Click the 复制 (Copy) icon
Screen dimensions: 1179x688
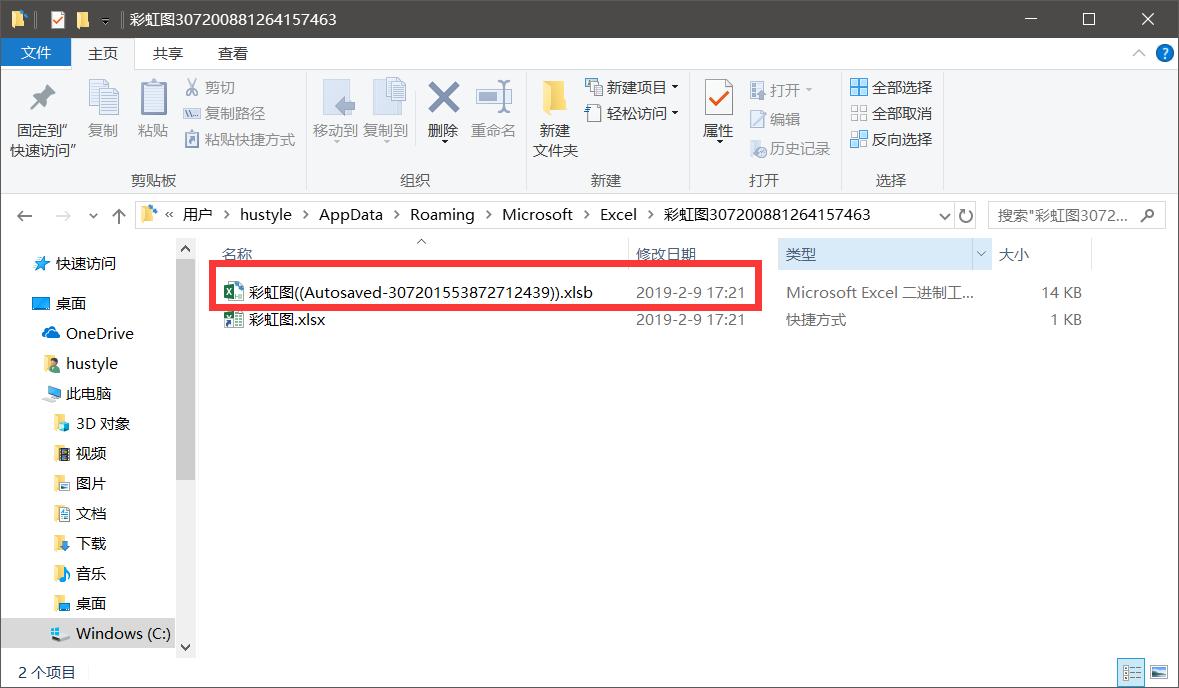103,115
